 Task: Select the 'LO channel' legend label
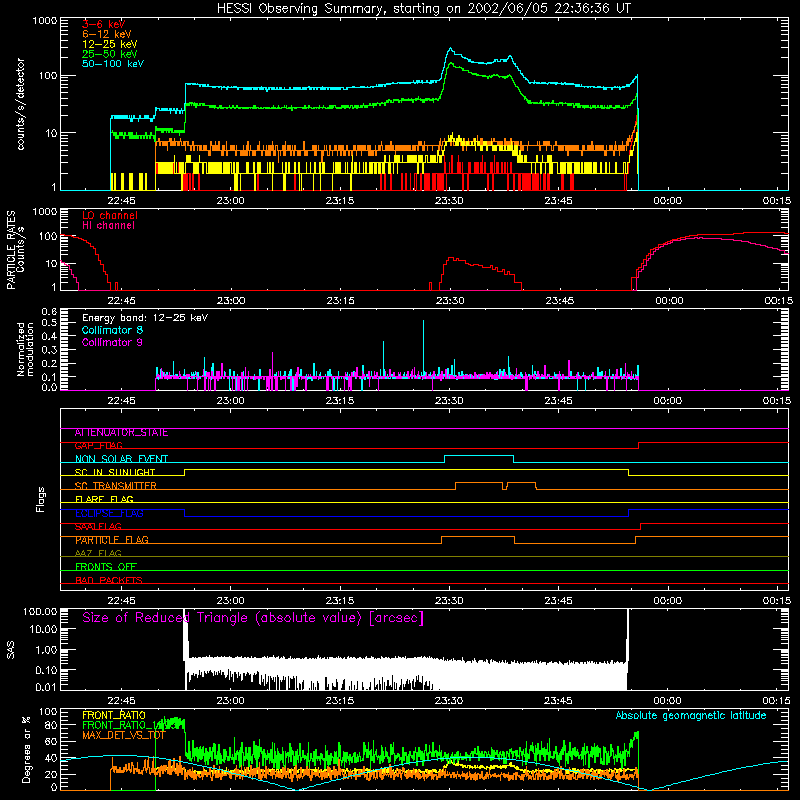110,215
